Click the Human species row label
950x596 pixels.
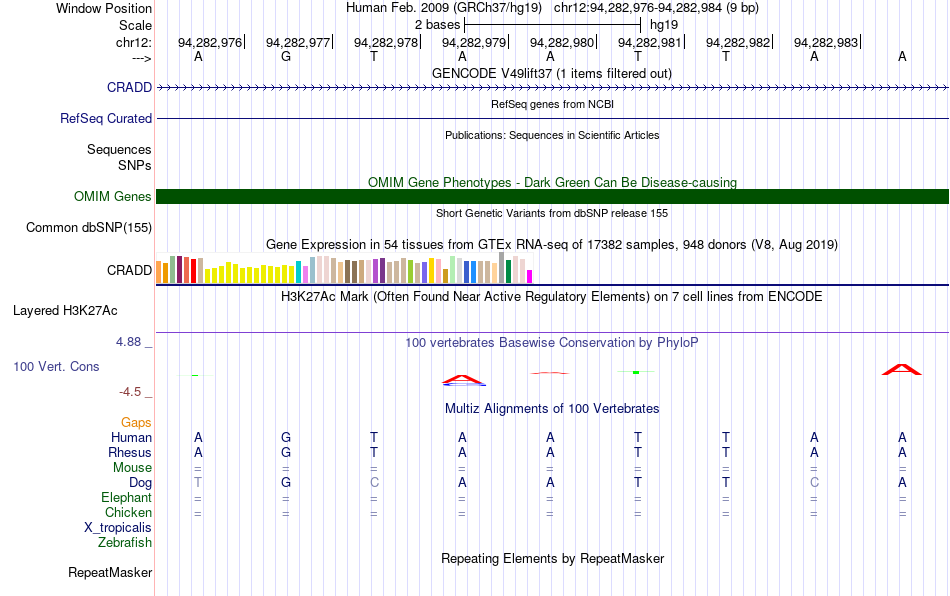click(131, 437)
